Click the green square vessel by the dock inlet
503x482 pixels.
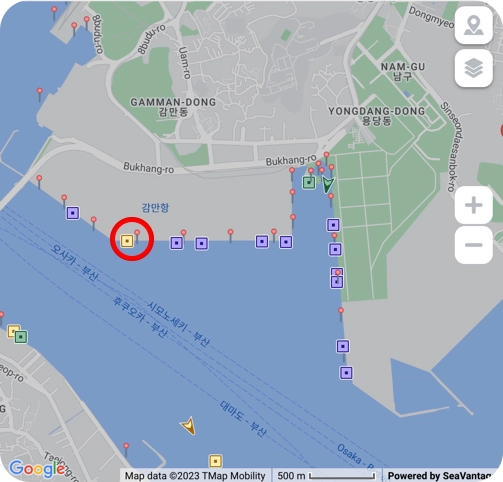tap(309, 183)
